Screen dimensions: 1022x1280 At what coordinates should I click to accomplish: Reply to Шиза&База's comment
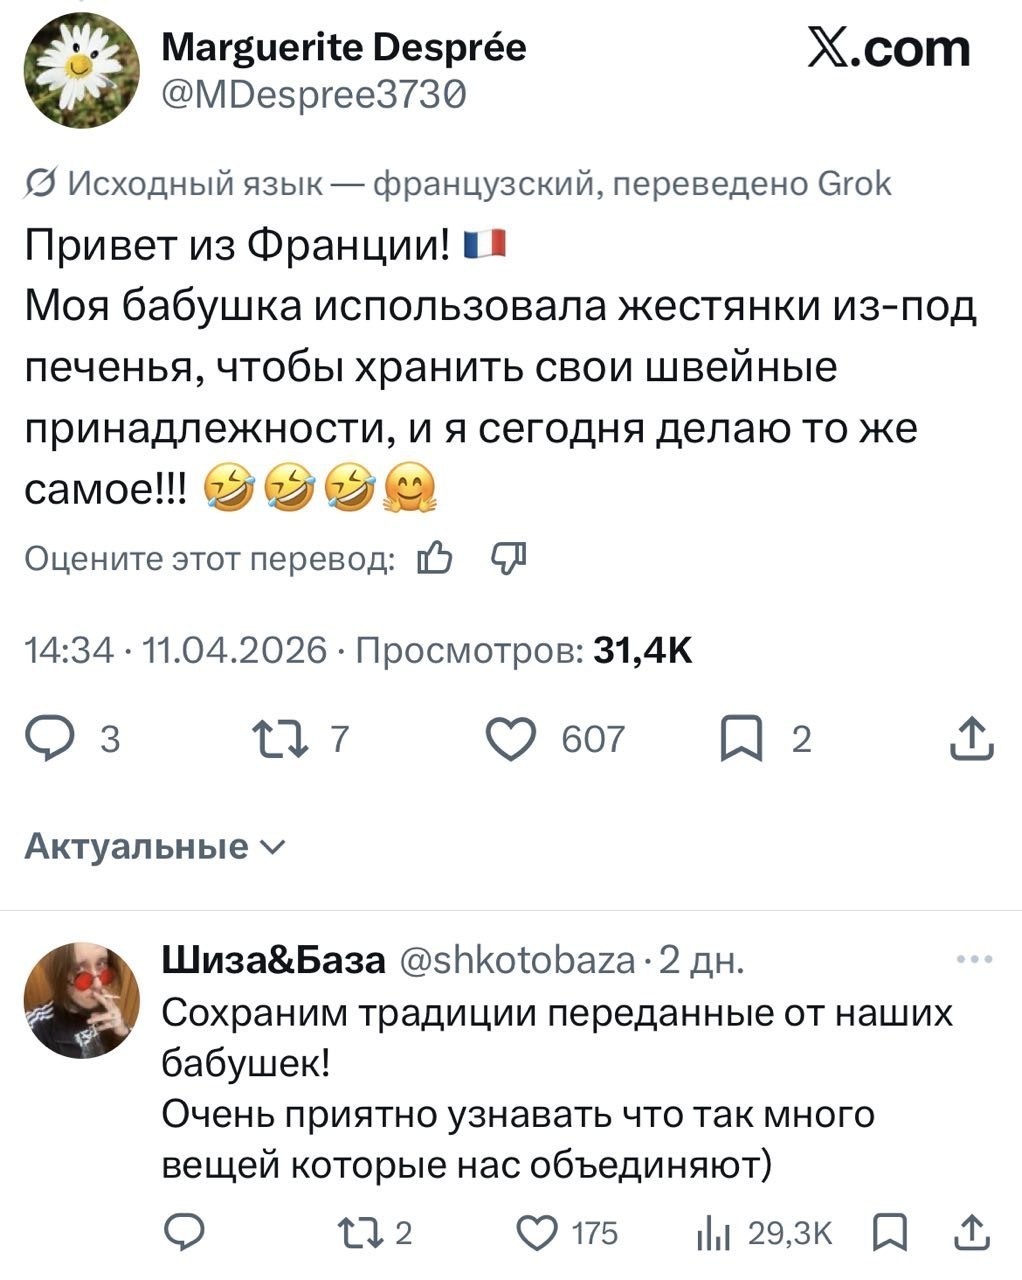185,1233
